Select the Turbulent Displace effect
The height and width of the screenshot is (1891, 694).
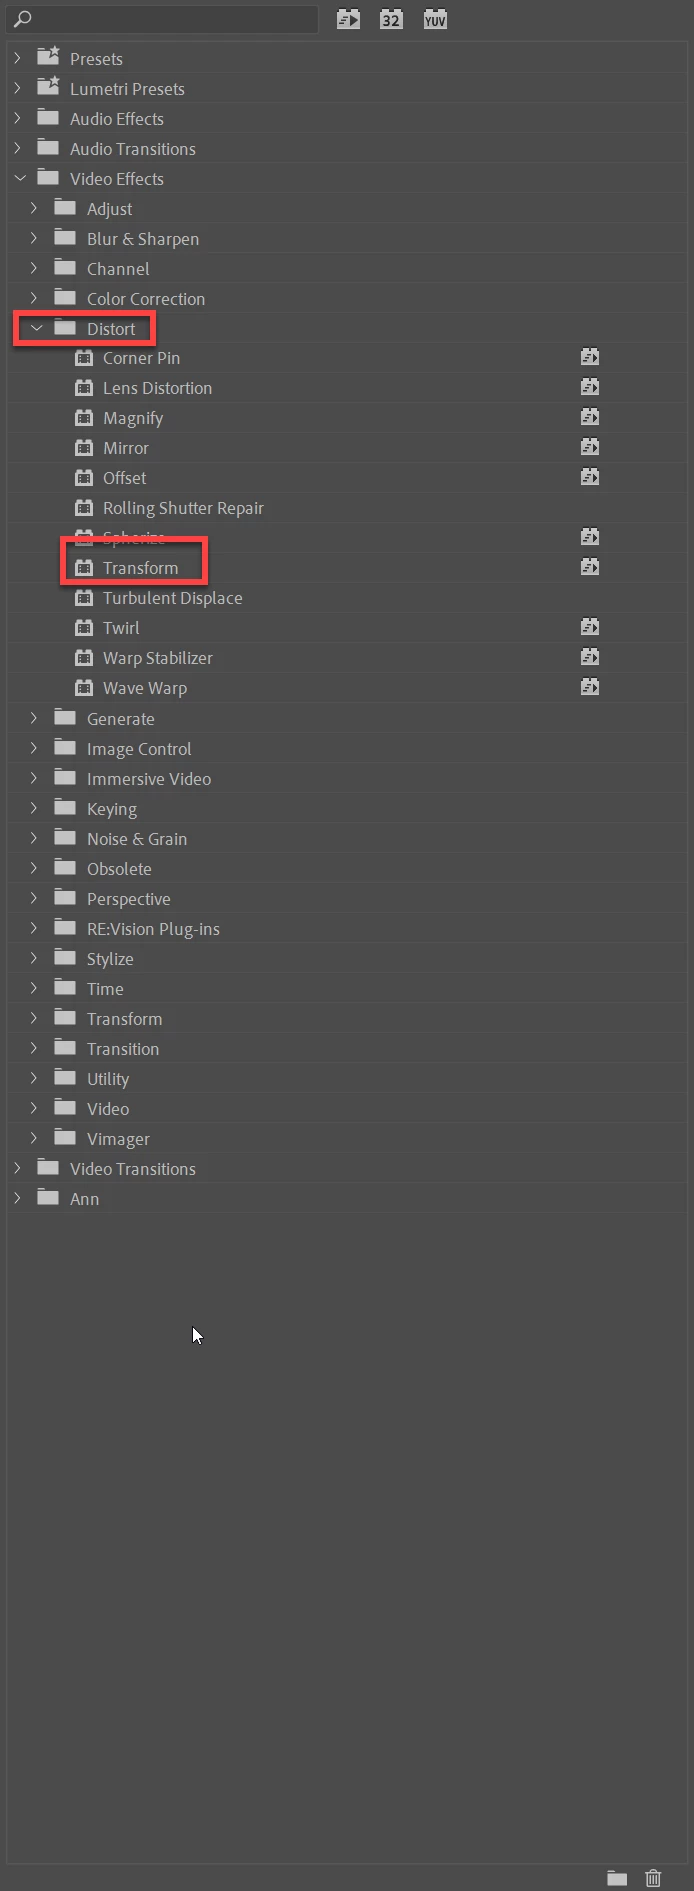pyautogui.click(x=173, y=598)
